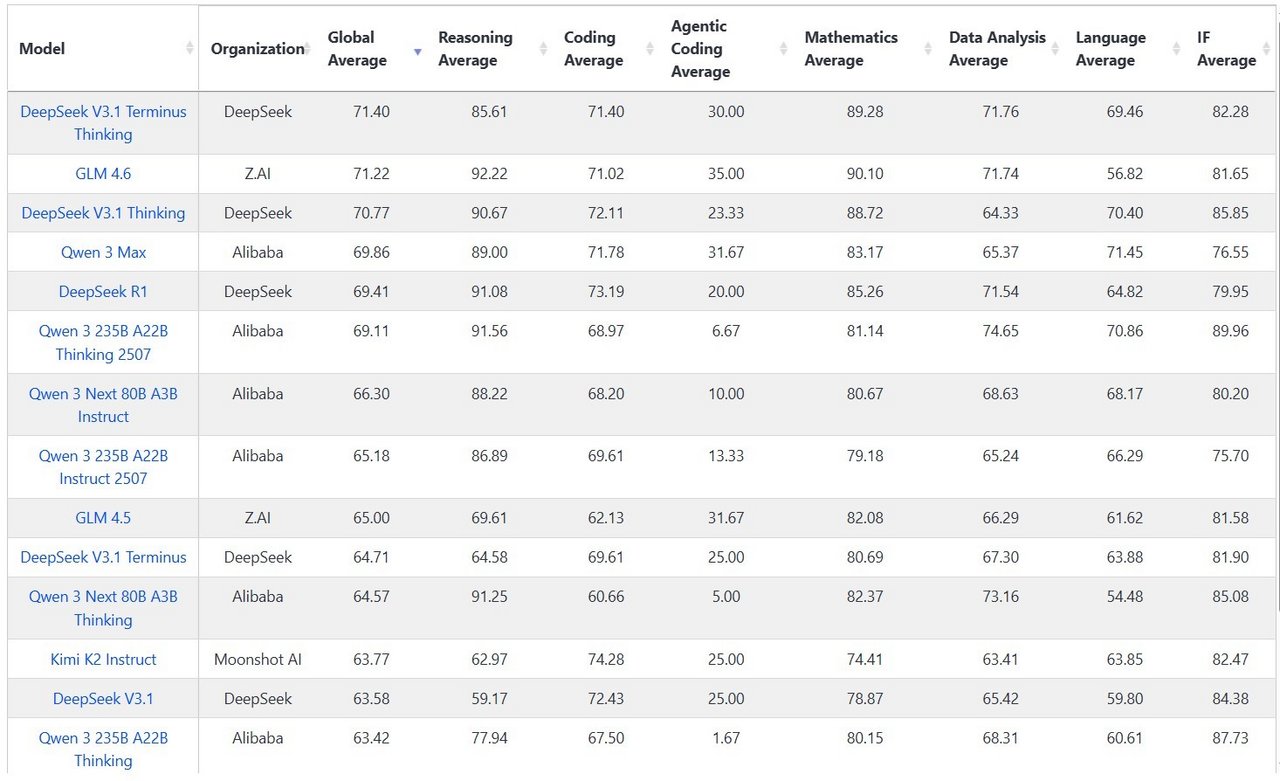Select the Kimi K2 Instruct link
Viewport: 1280px width, 781px height.
[x=103, y=660]
